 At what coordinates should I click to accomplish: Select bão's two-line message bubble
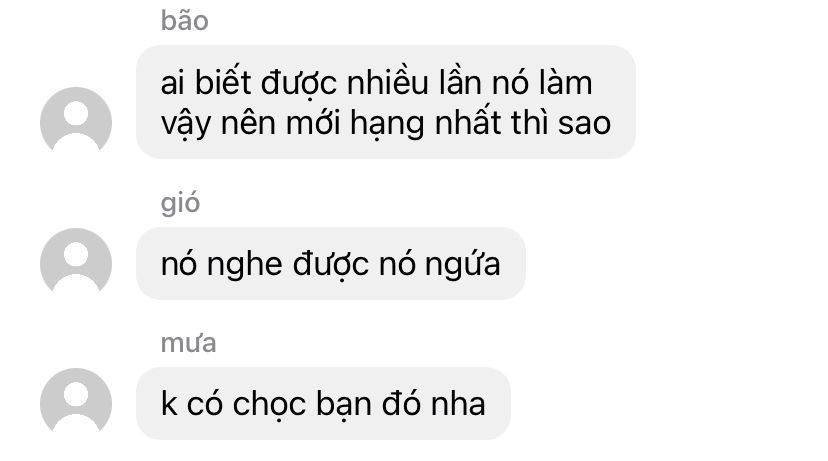386,102
